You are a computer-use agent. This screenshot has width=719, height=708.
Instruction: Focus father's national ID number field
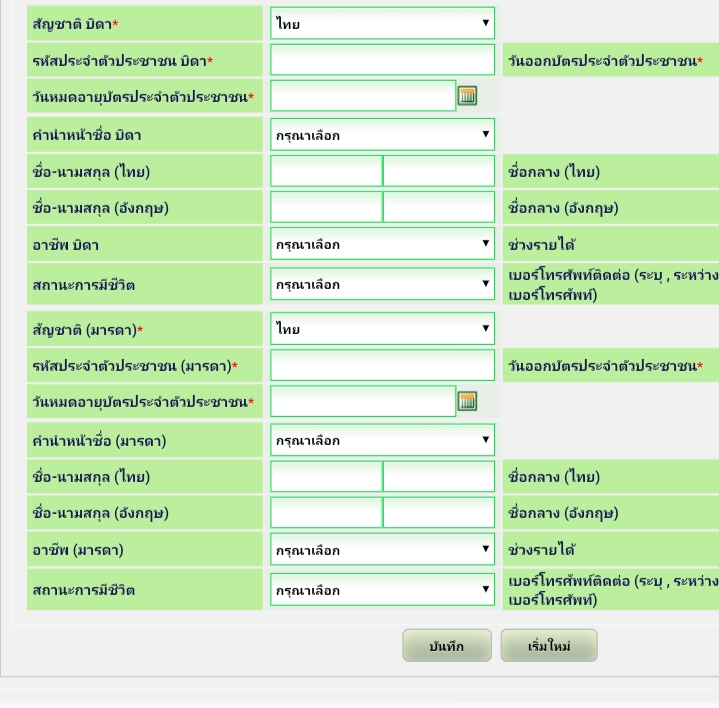[x=382, y=60]
